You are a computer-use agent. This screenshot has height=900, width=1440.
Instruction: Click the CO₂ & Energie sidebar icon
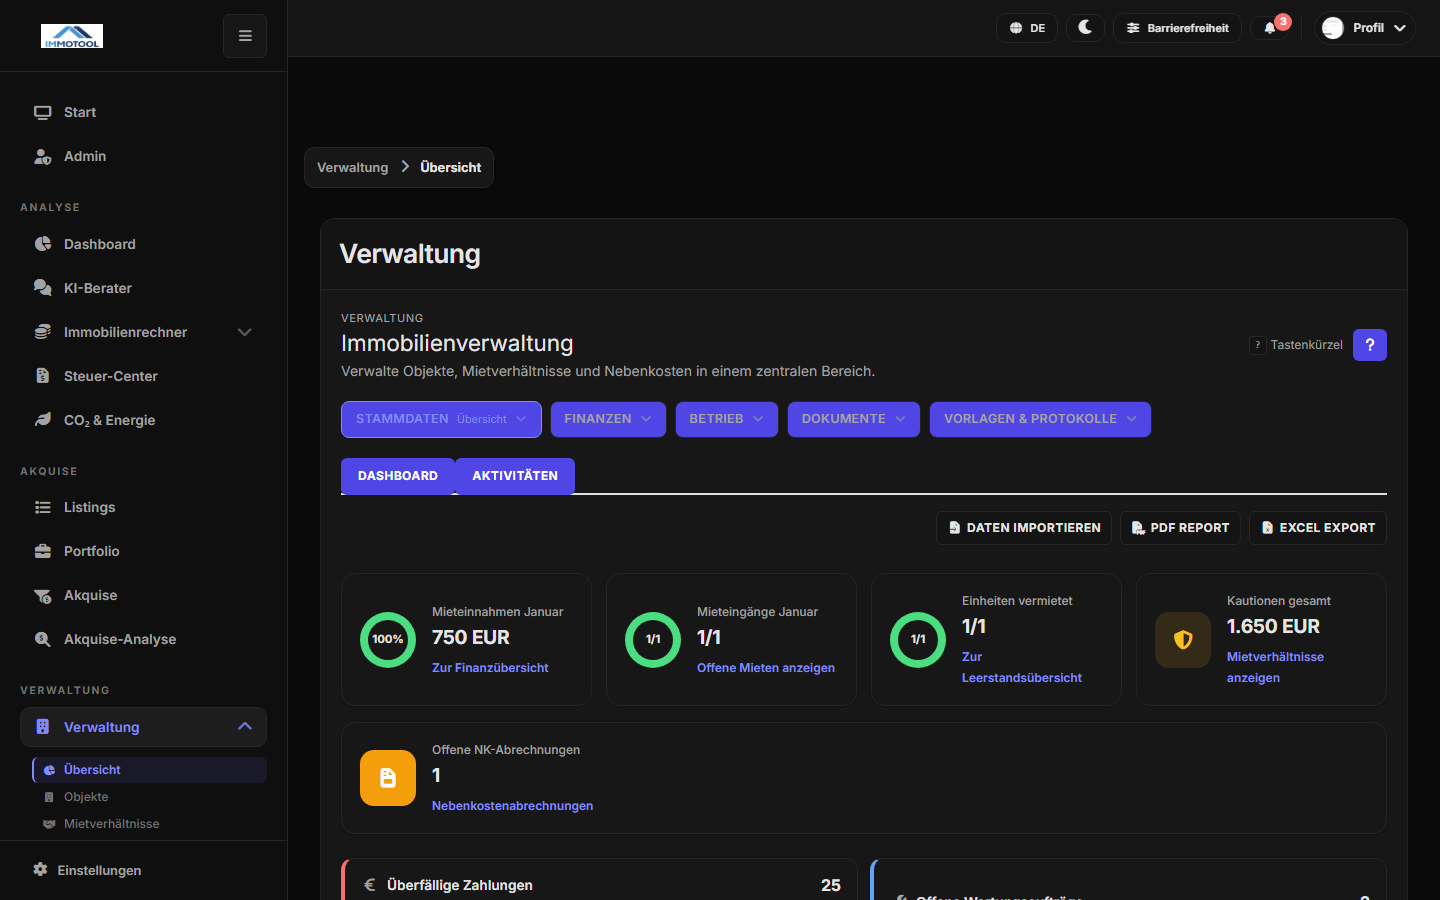(42, 420)
